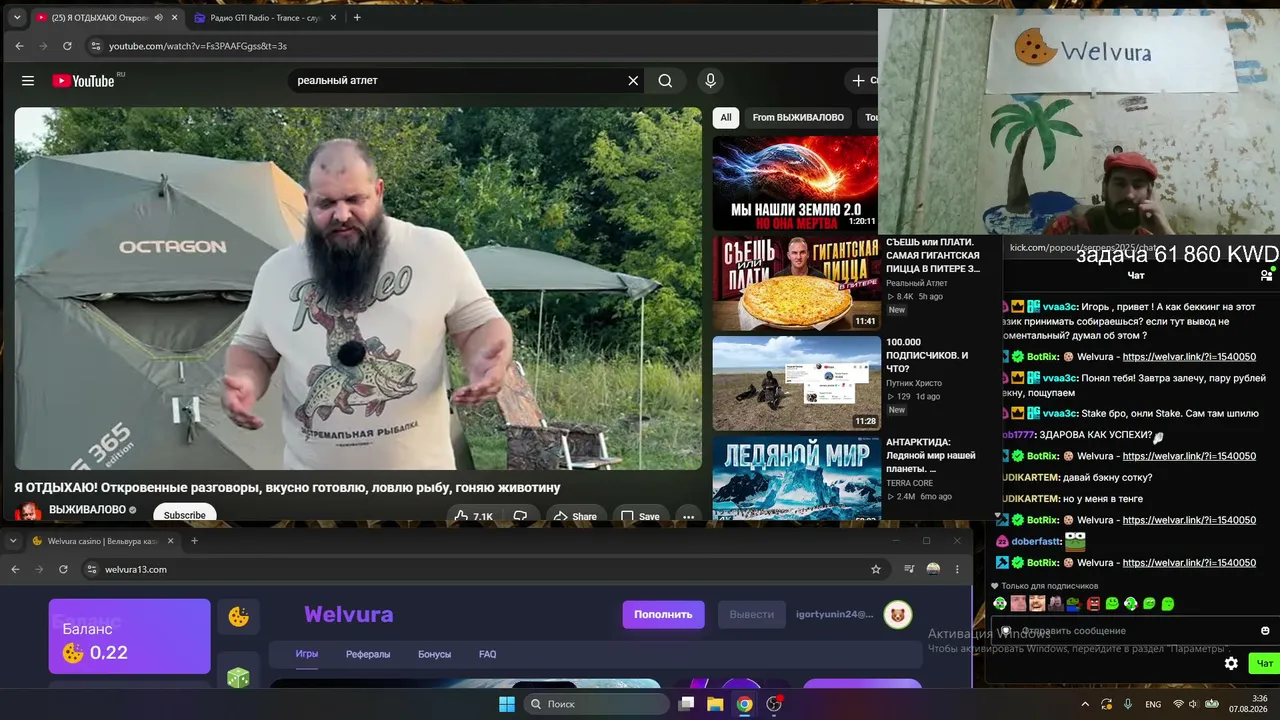The height and width of the screenshot is (720, 1280).
Task: Open the МЫ НАШЛИ ЗЕМЛЮ 2.0 thumbnail
Action: 796,183
